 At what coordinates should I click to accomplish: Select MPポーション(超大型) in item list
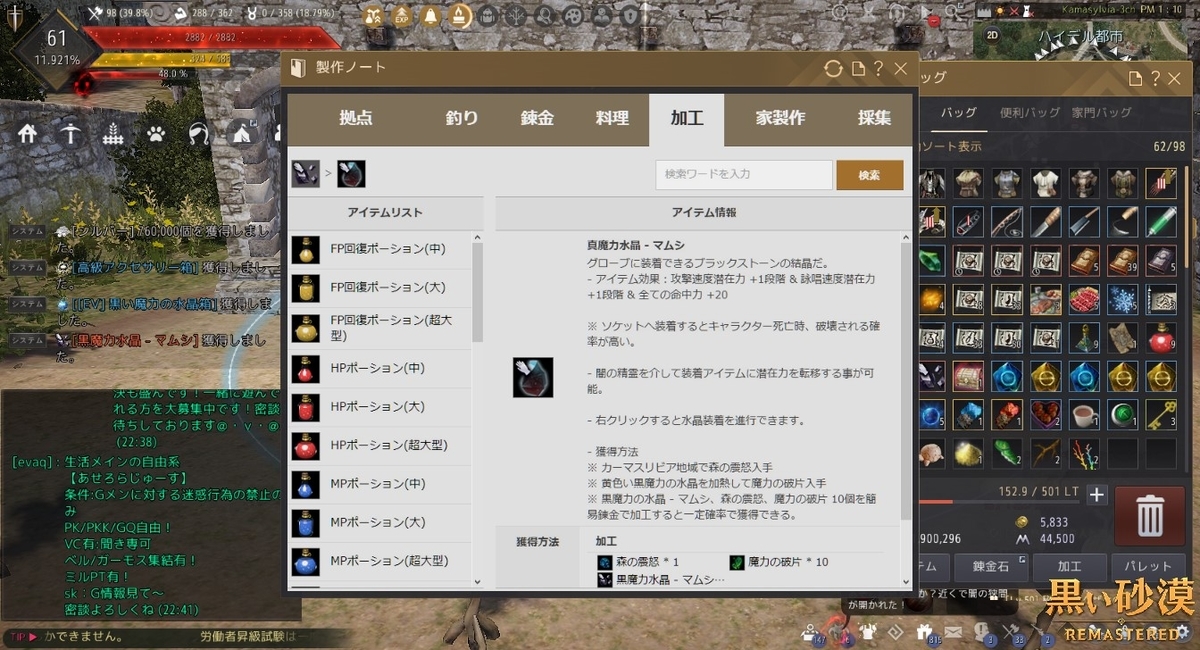tap(380, 561)
